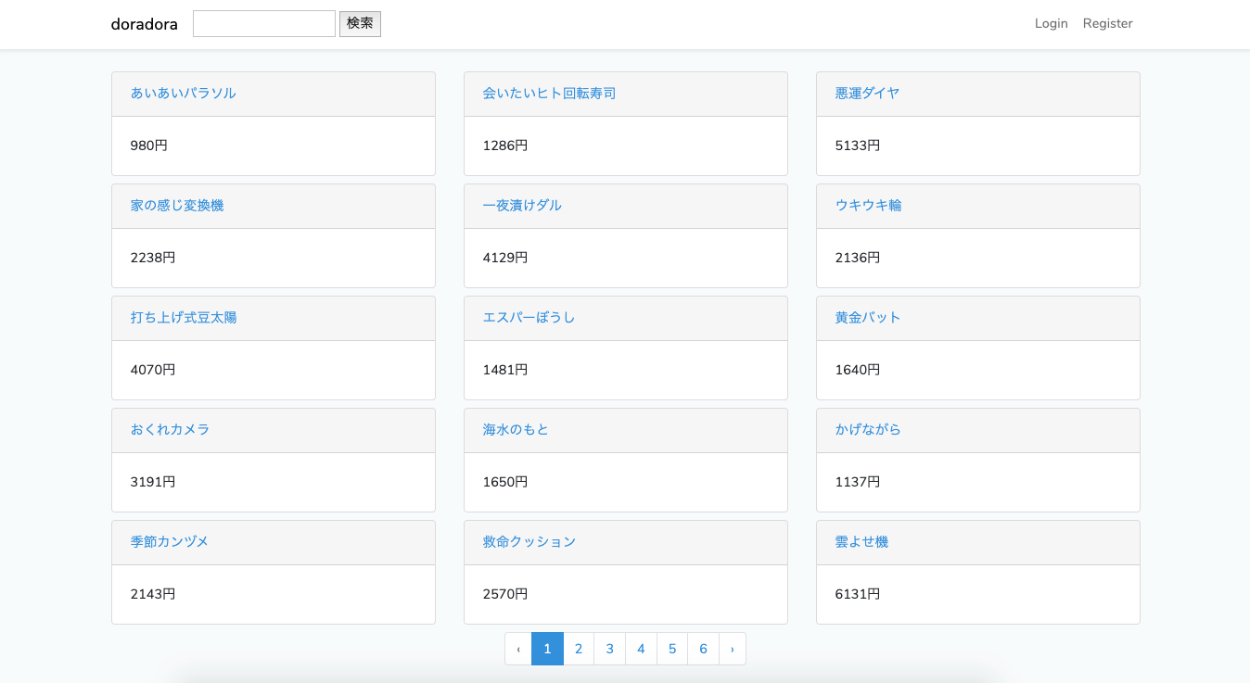The height and width of the screenshot is (683, 1250).
Task: Select the 悪運ダイヤ item
Action: pyautogui.click(x=867, y=93)
